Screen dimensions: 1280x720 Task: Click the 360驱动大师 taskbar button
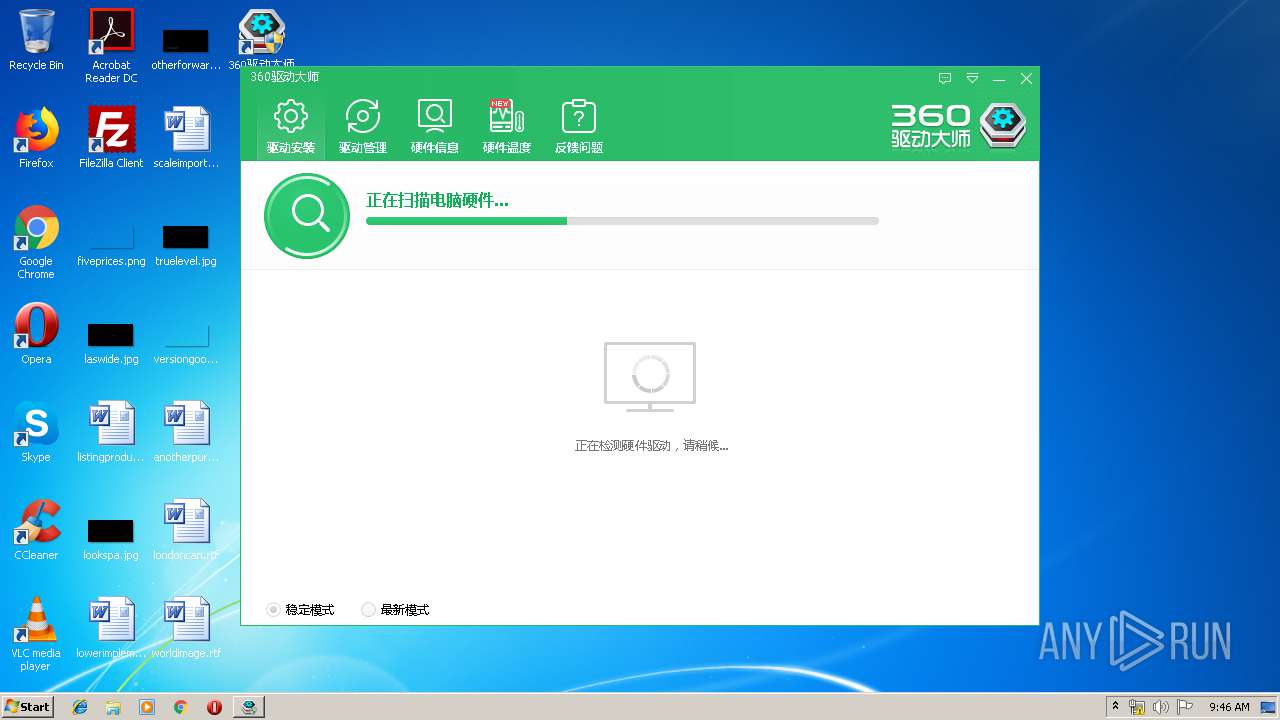coord(248,707)
